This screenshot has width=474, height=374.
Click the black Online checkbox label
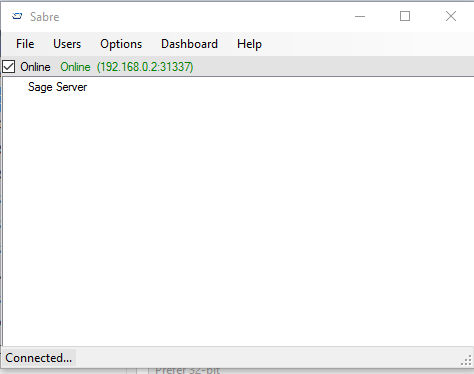pyautogui.click(x=35, y=67)
